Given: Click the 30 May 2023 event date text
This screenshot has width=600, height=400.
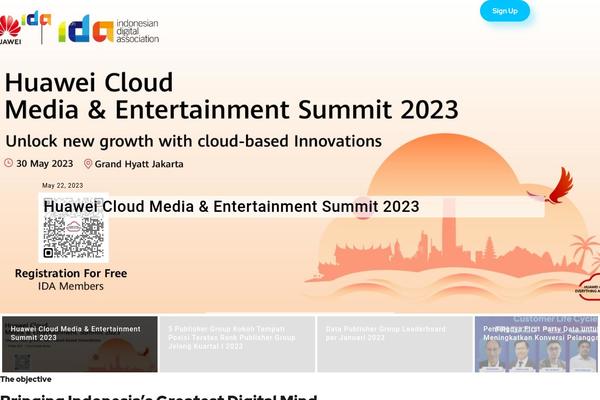Looking at the screenshot, I should (x=44, y=163).
